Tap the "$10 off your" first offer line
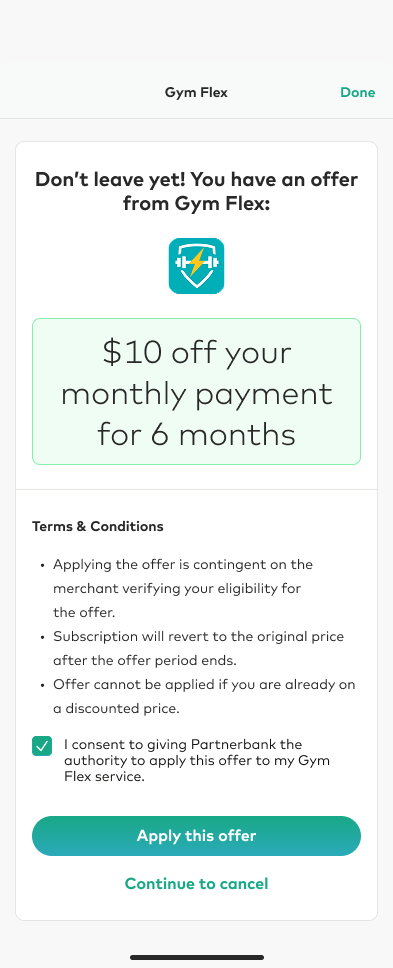Screen dimensions: 393x968 [x=196, y=352]
